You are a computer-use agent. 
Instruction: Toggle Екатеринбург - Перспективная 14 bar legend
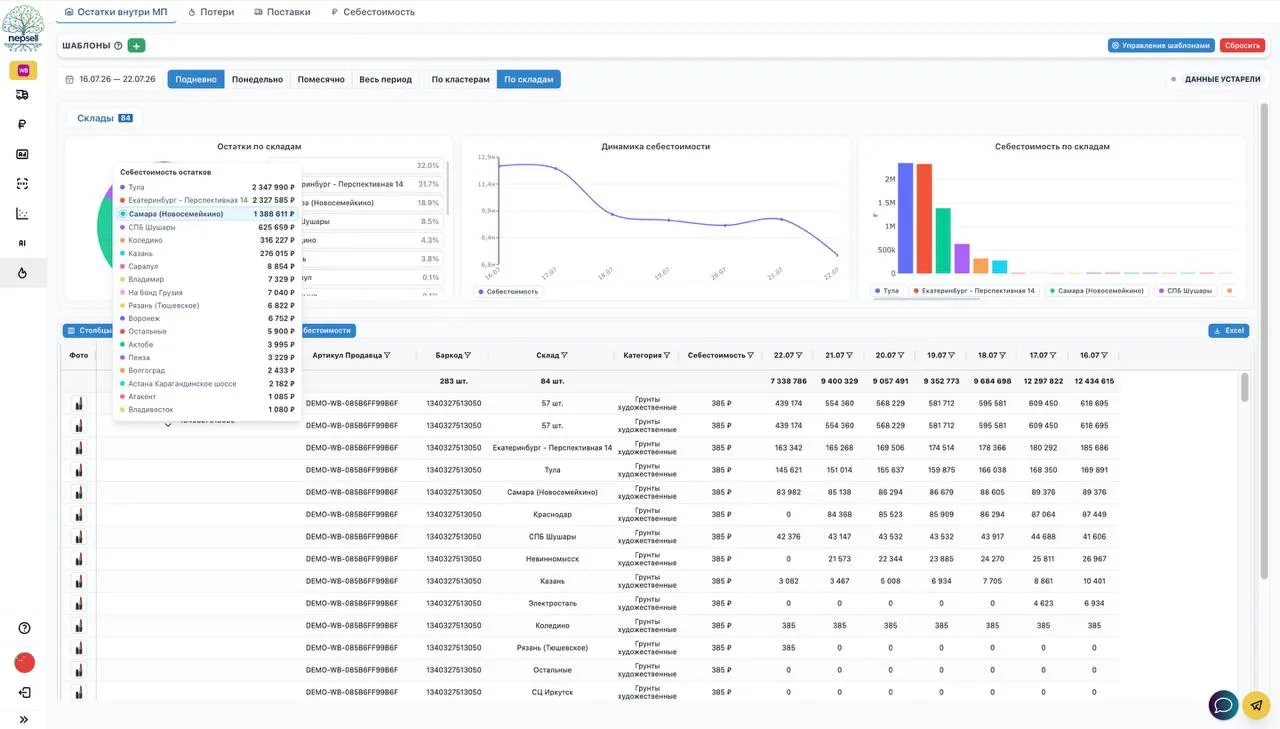(973, 291)
